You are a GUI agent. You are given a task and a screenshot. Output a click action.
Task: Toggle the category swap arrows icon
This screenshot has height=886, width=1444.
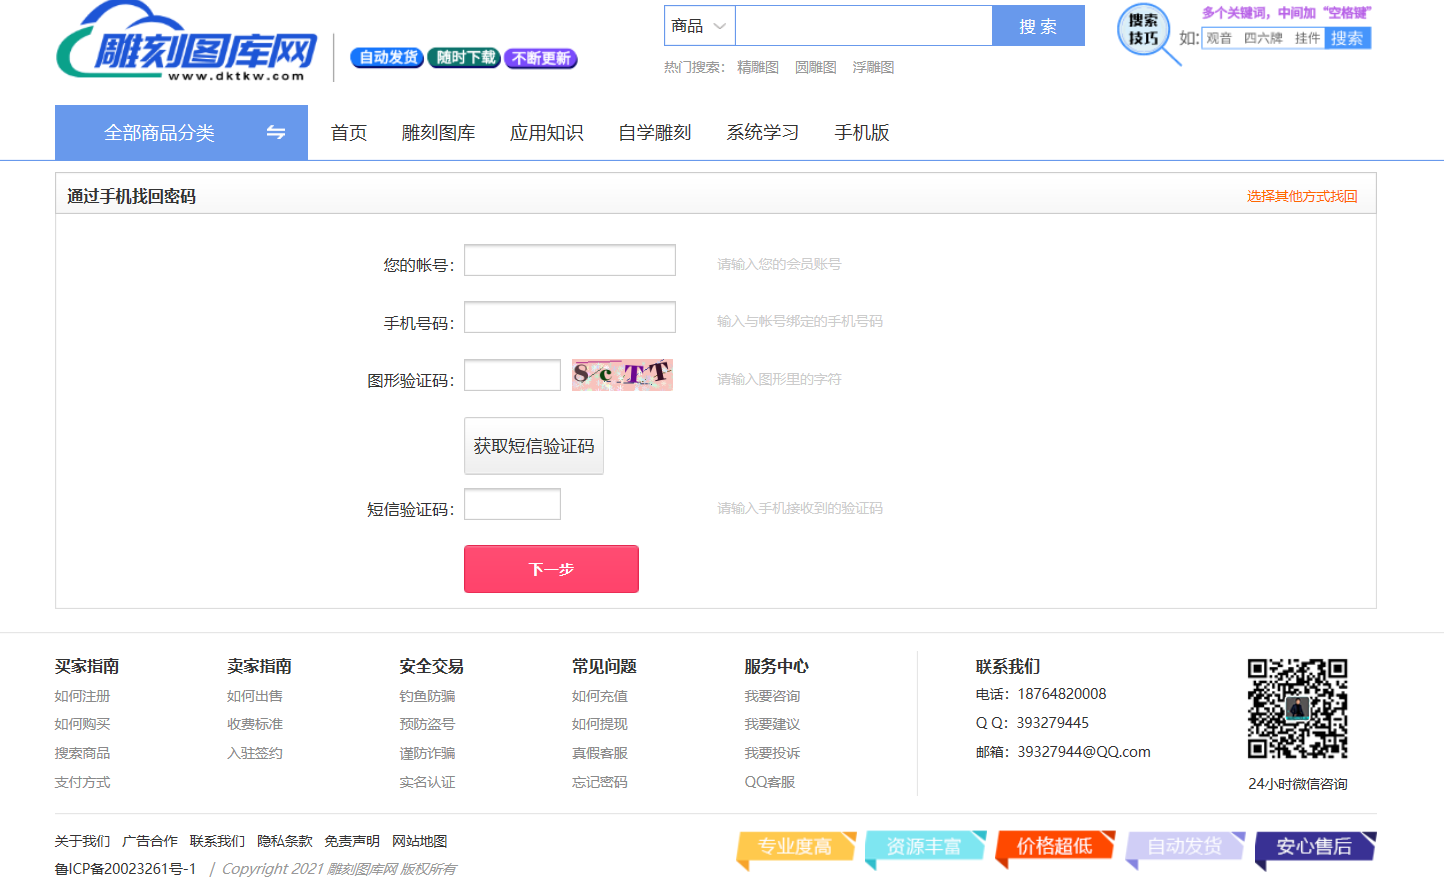pyautogui.click(x=276, y=132)
